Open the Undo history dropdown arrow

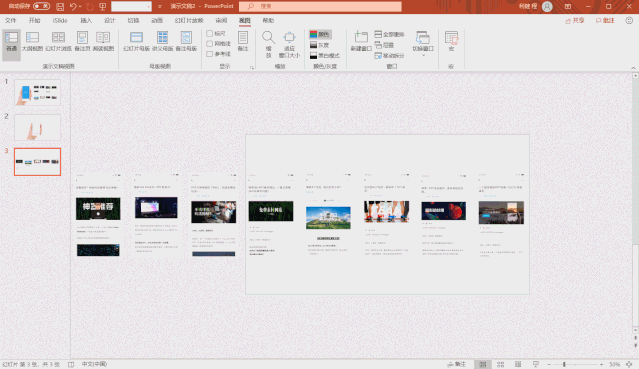(80, 7)
